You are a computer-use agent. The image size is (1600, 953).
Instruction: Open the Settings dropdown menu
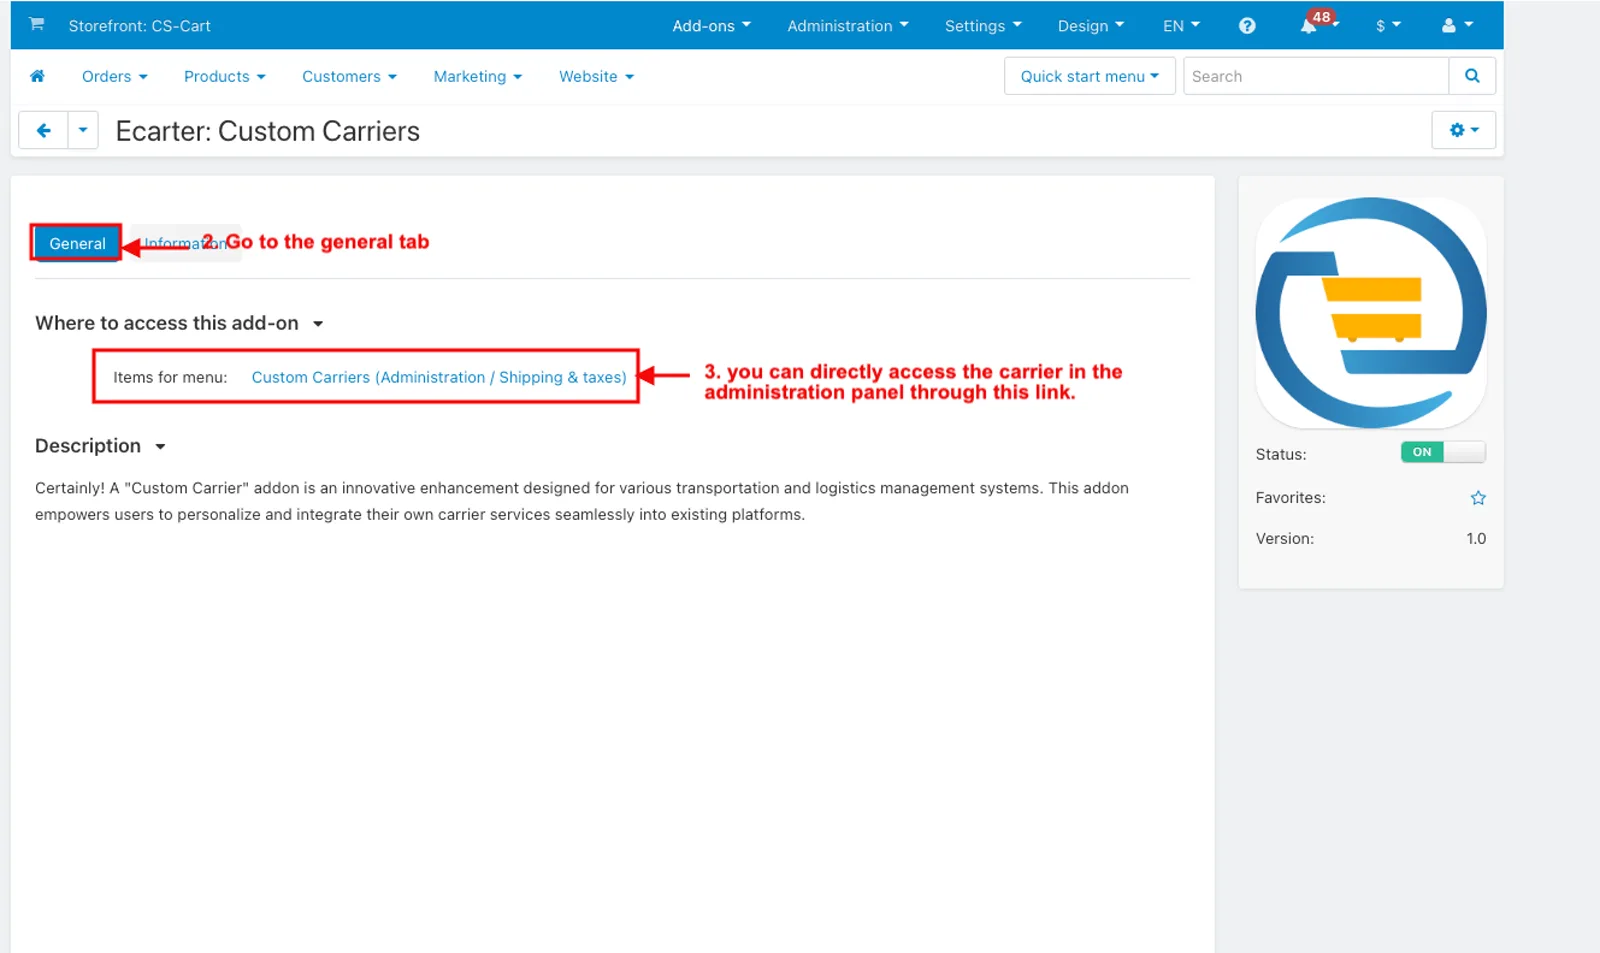(983, 26)
